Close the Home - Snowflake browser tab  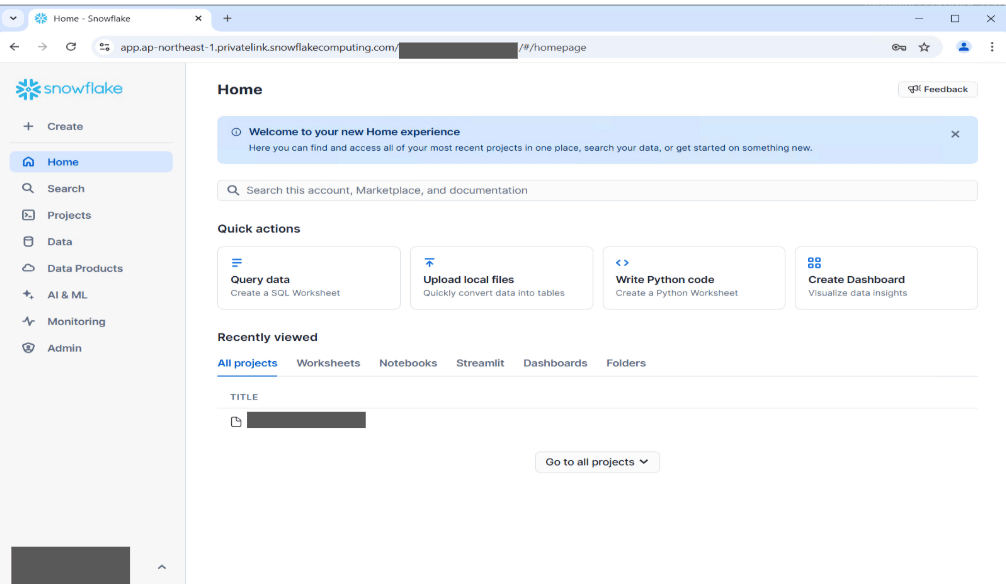[198, 19]
